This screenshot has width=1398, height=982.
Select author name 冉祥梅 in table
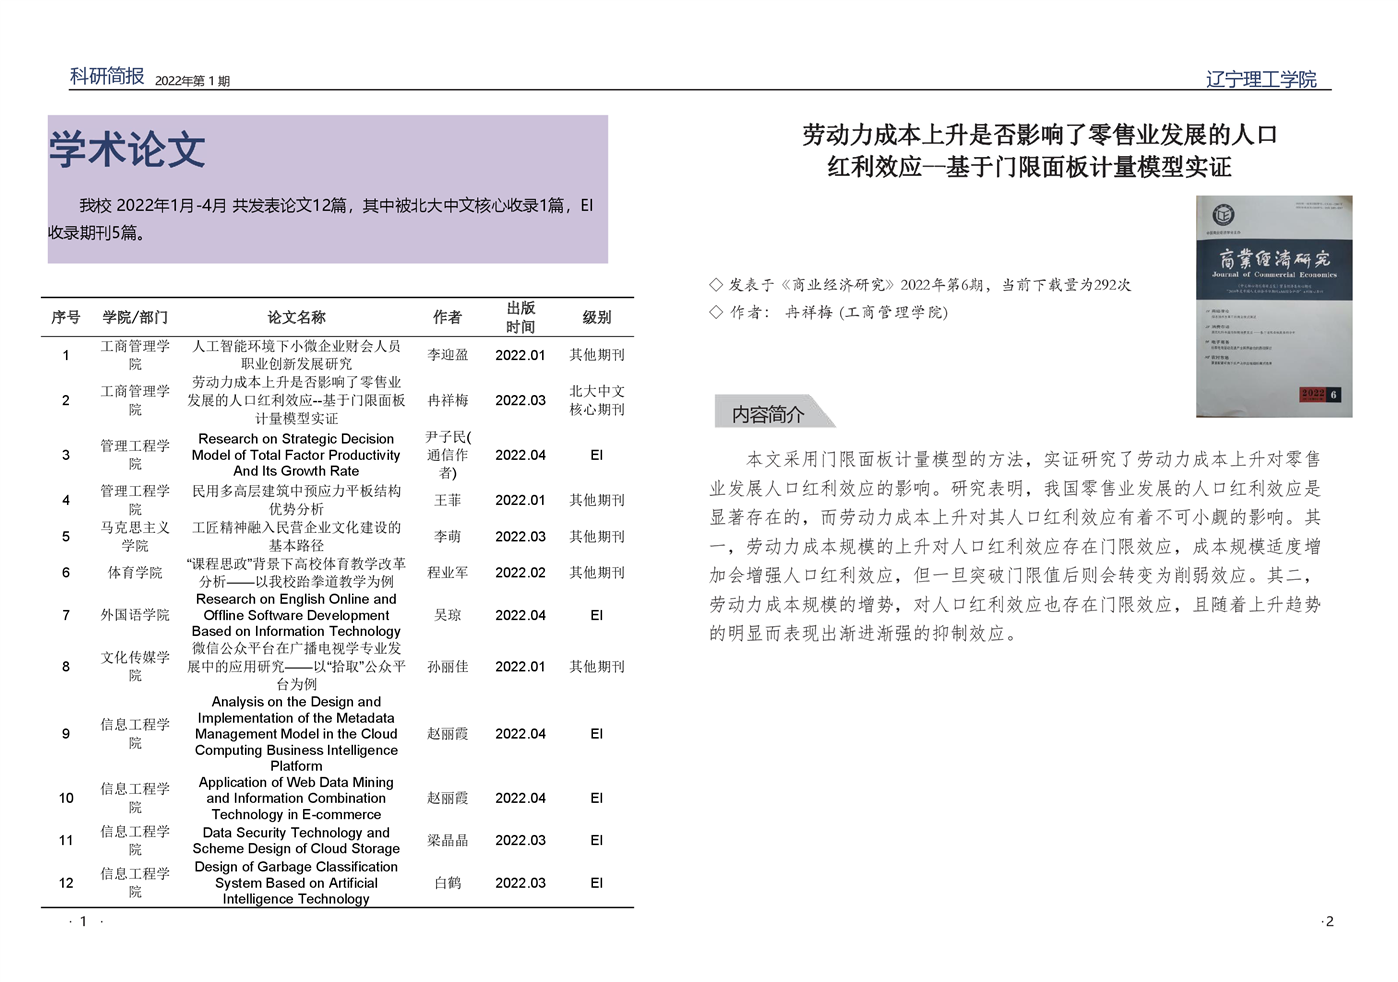tap(447, 400)
